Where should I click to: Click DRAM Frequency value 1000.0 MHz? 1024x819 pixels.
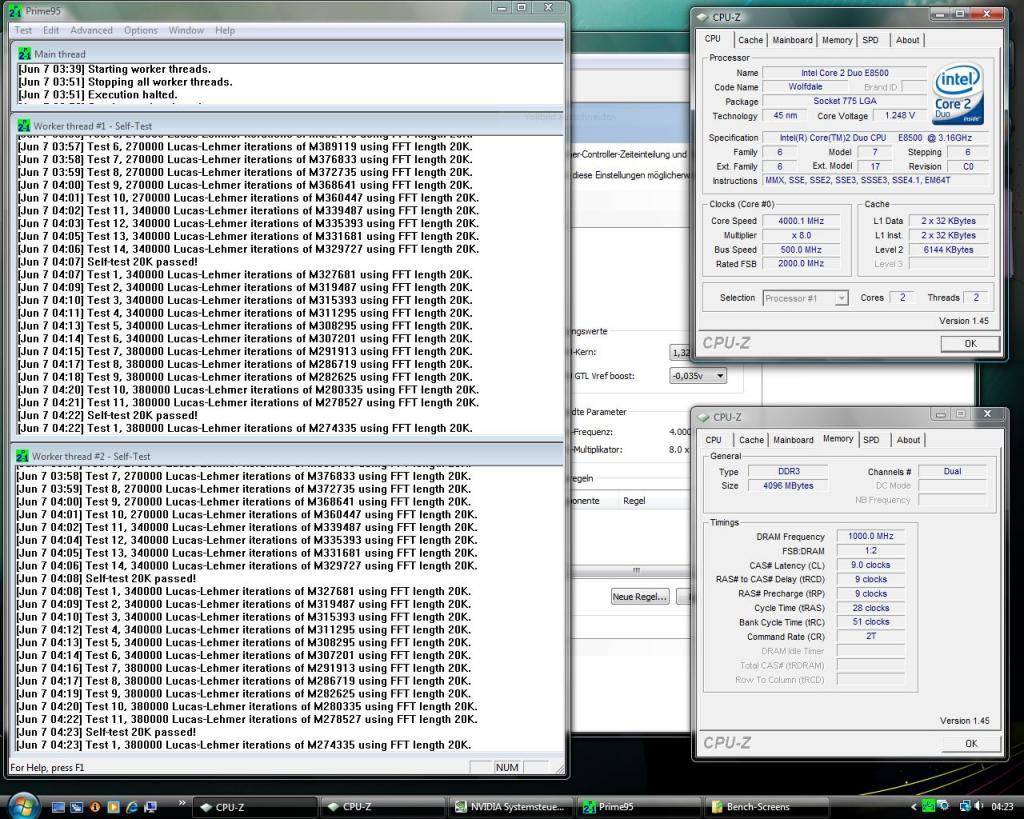(x=871, y=536)
